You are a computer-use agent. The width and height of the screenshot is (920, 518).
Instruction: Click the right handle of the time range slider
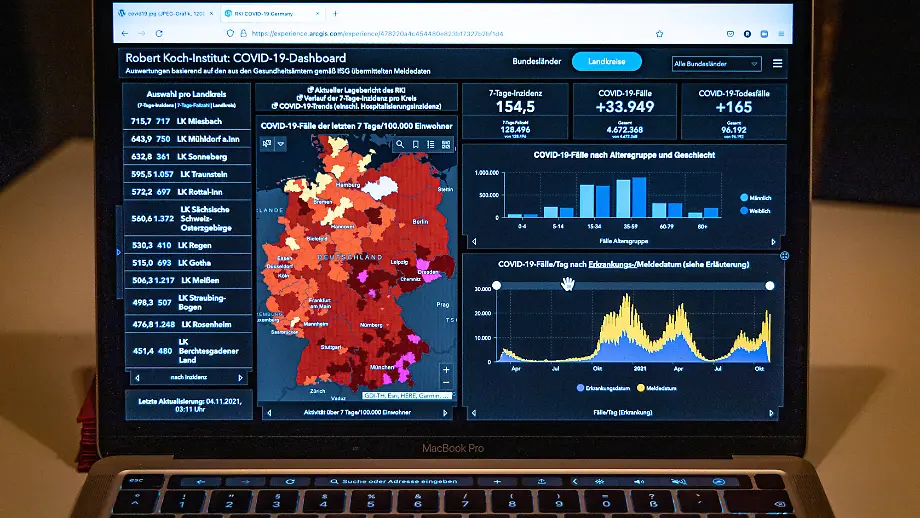click(x=769, y=286)
